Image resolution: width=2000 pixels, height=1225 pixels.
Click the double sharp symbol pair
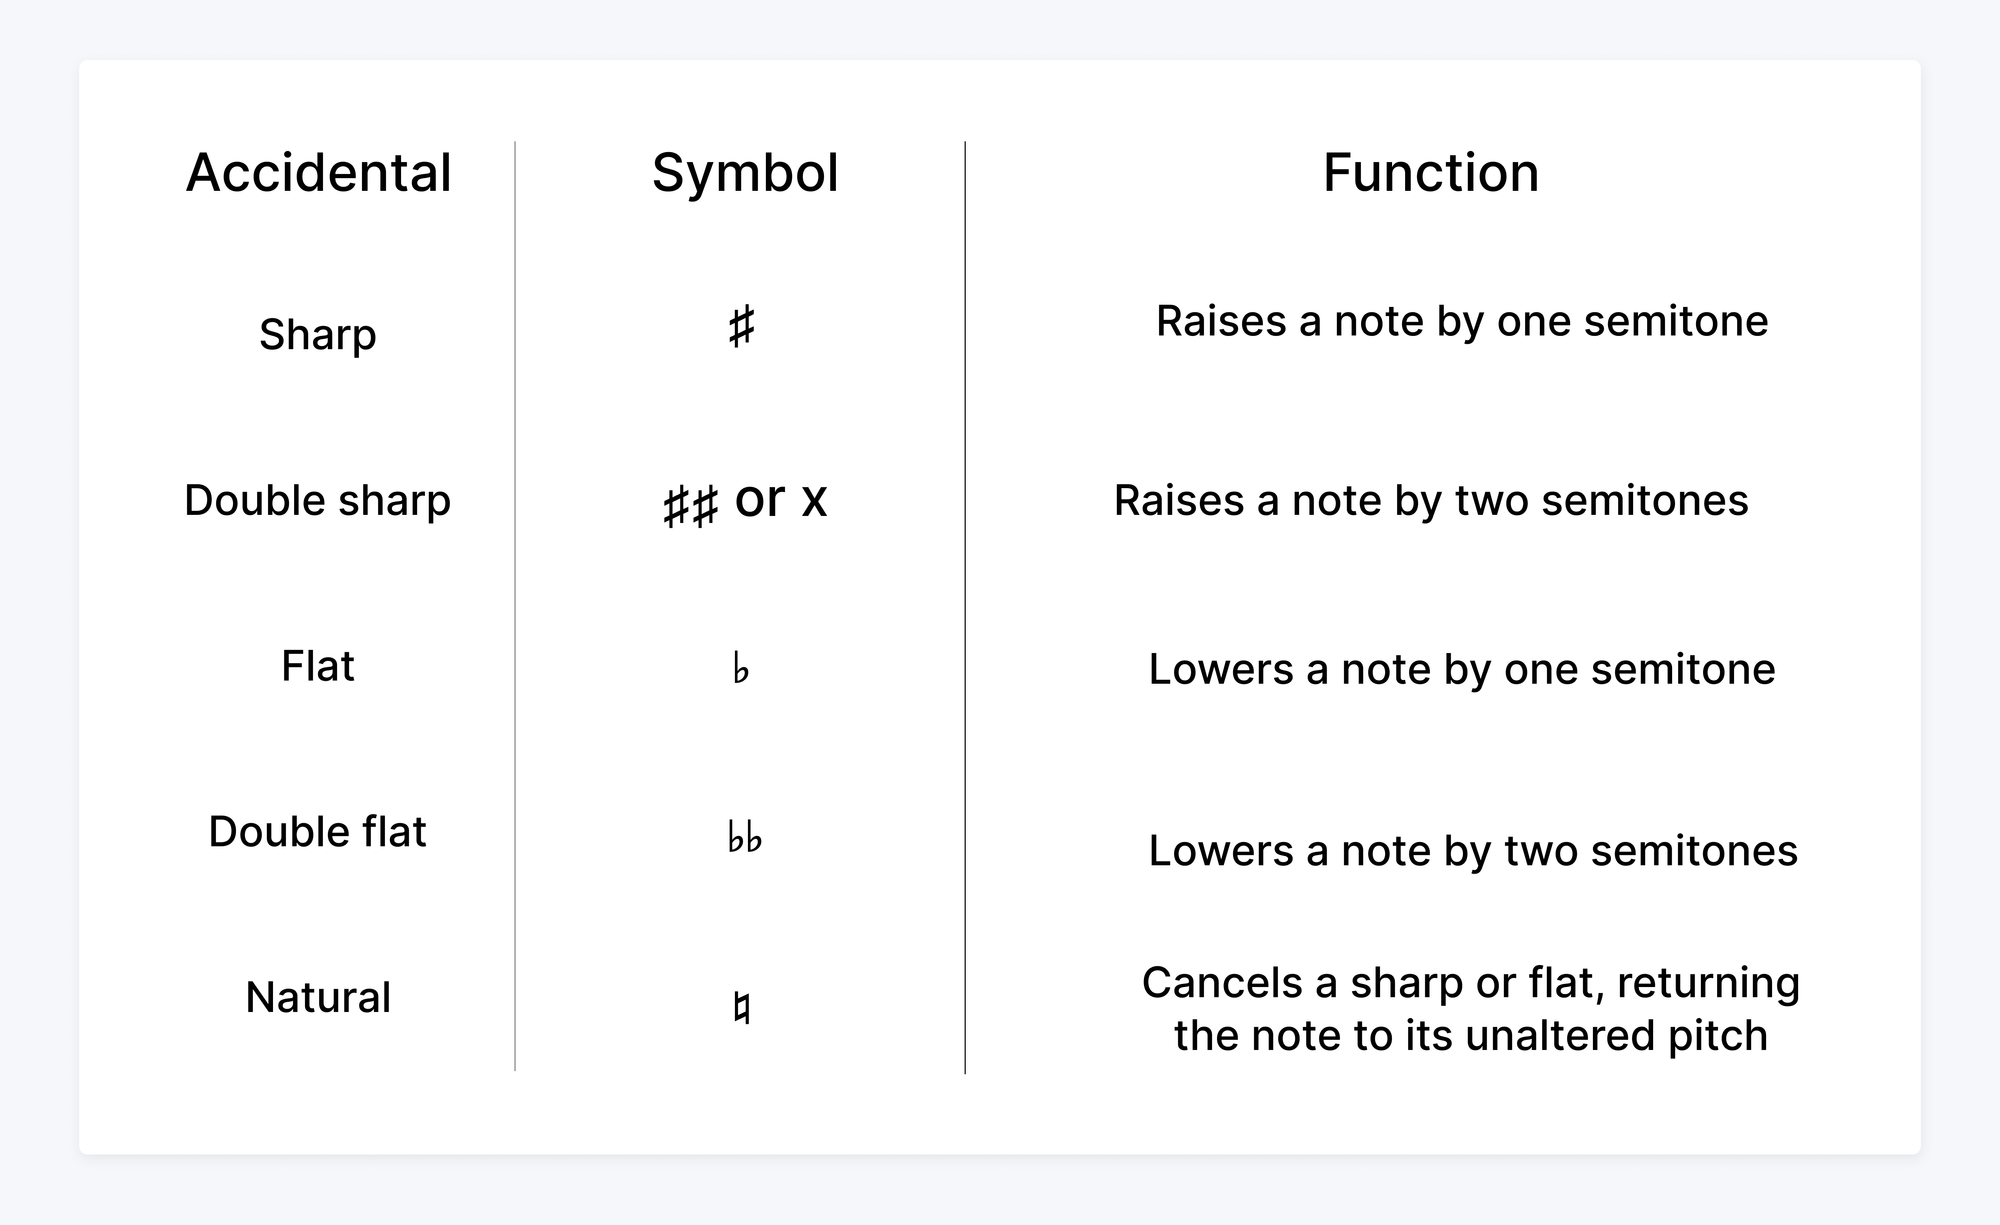point(691,505)
